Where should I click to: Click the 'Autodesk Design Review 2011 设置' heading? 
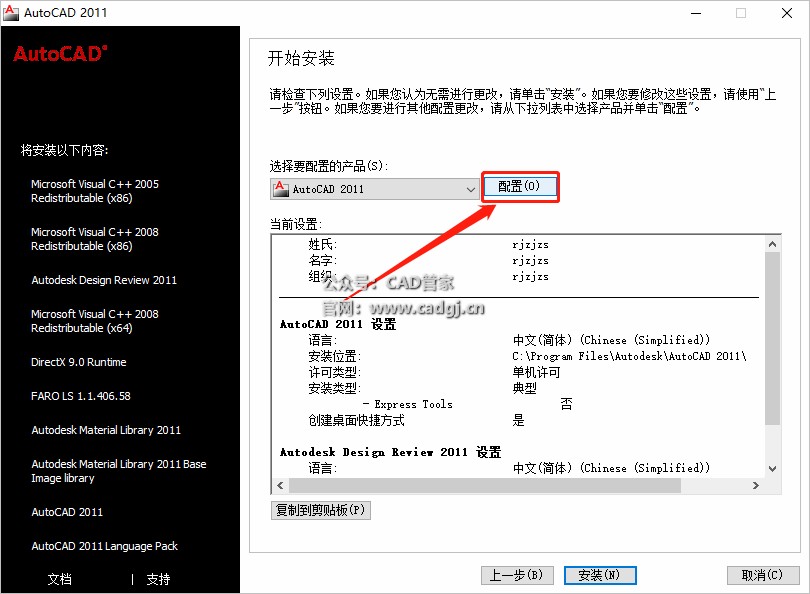391,452
